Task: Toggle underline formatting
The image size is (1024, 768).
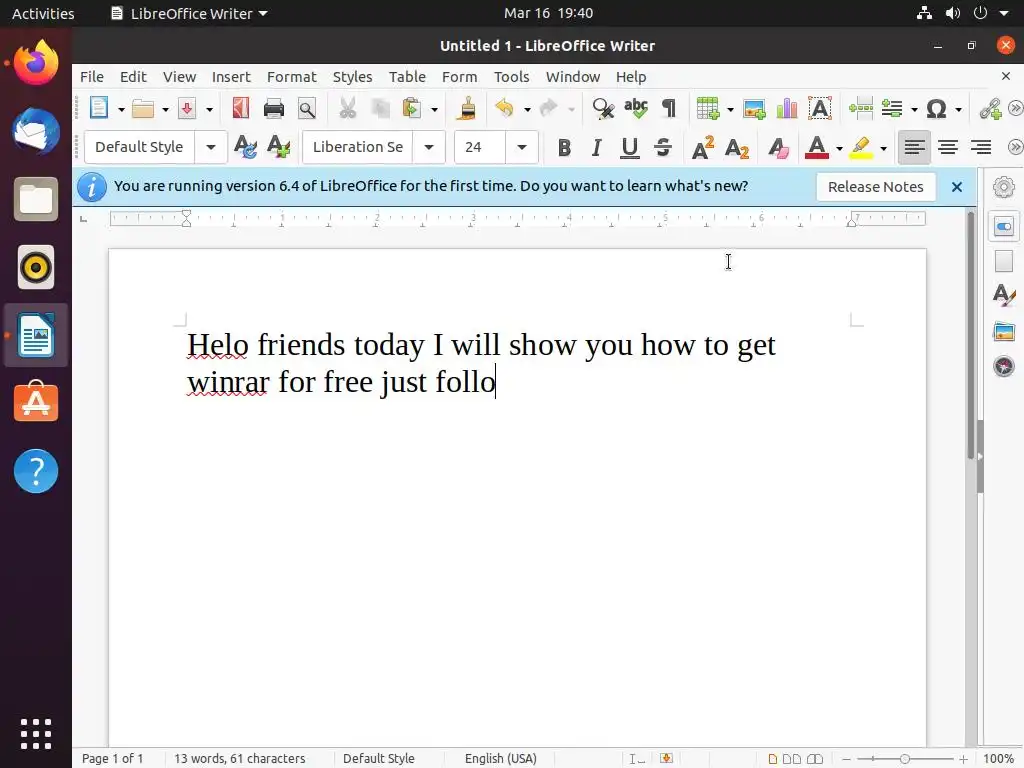Action: tap(630, 148)
